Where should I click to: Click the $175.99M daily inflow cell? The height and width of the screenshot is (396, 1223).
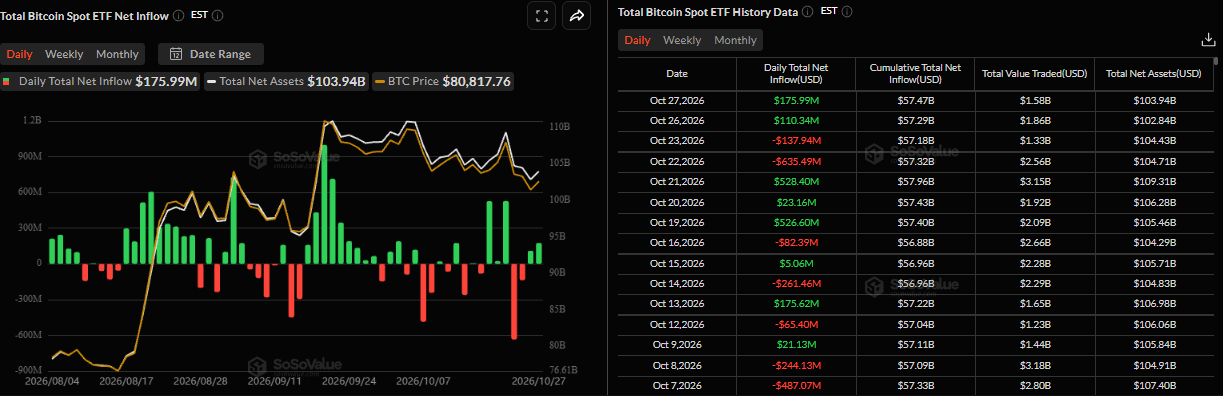click(x=796, y=100)
